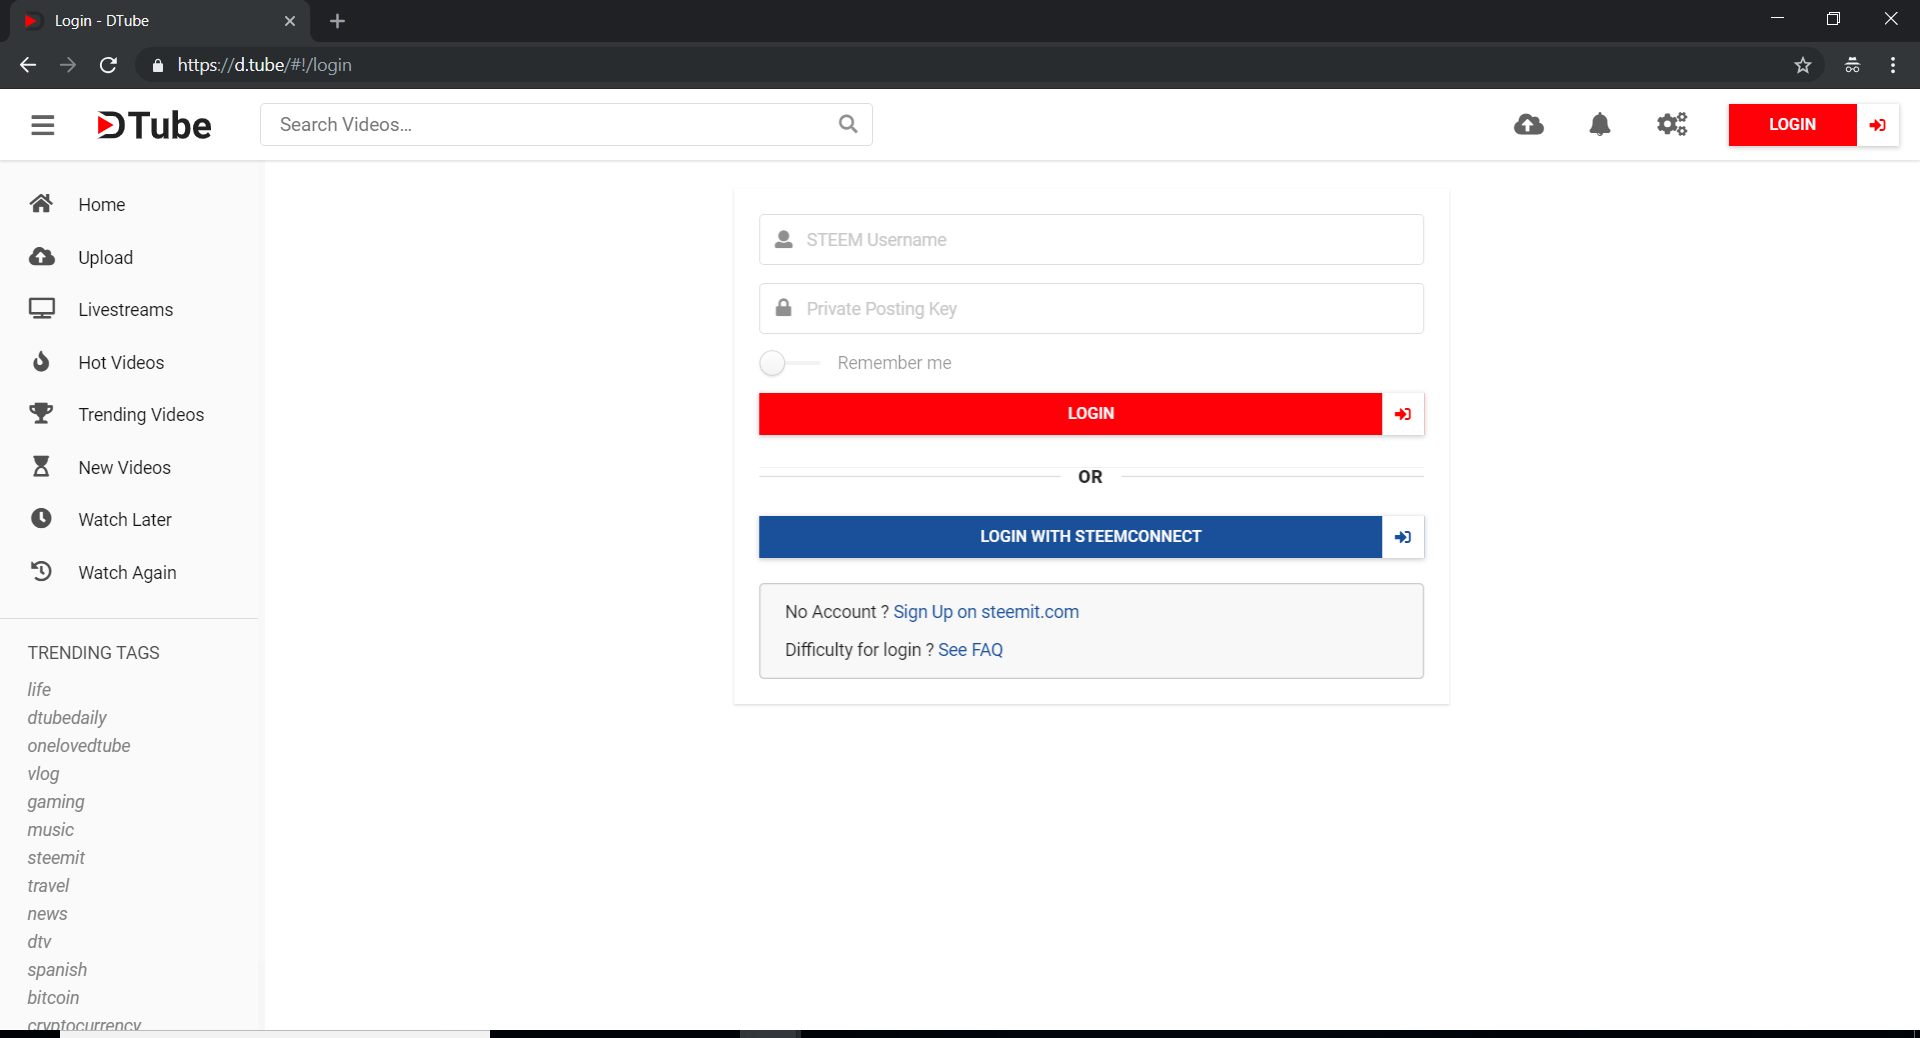Viewport: 1928px width, 1038px height.
Task: Select the 'bitcoin' trending tag
Action: pyautogui.click(x=53, y=998)
